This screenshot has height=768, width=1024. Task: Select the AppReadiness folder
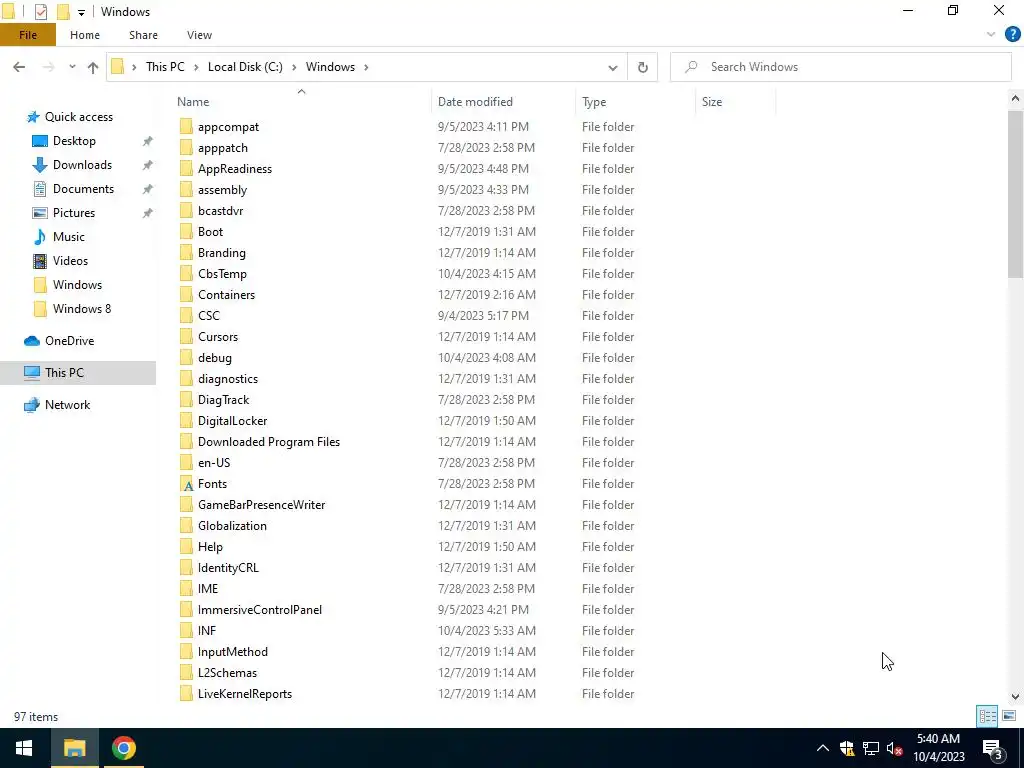click(x=234, y=168)
